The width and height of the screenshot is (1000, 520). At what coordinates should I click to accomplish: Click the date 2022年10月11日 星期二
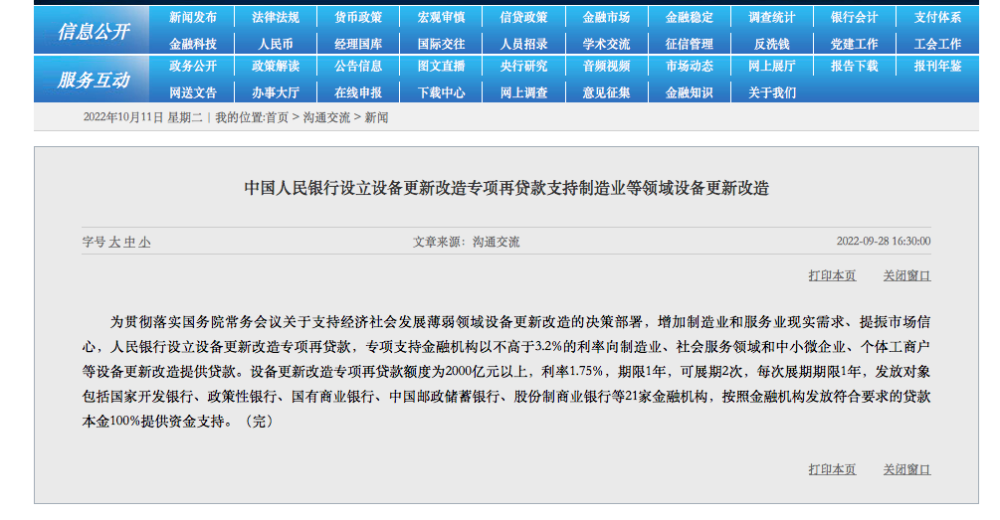pos(143,117)
